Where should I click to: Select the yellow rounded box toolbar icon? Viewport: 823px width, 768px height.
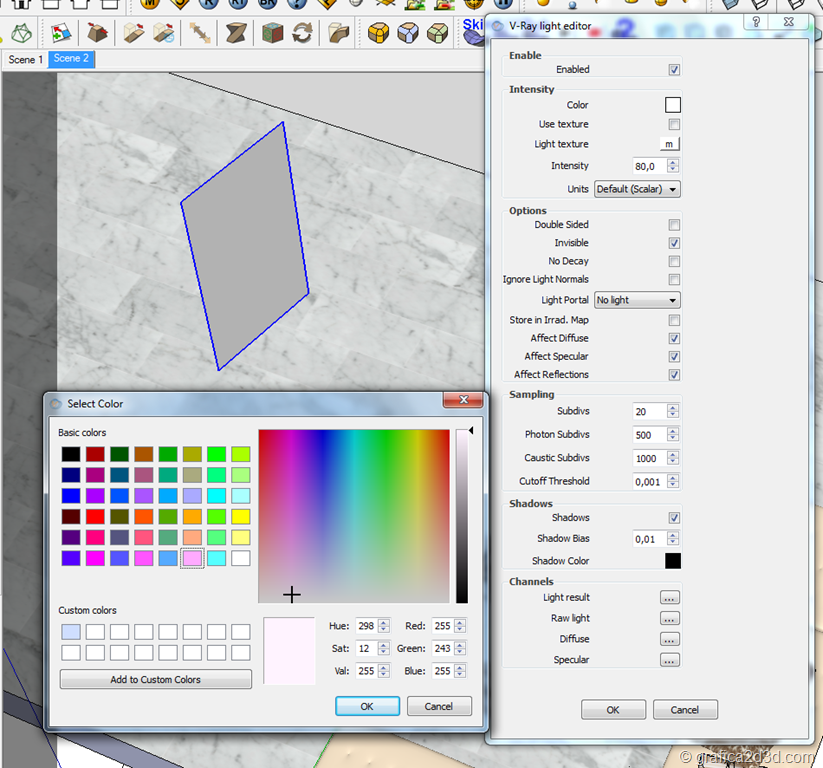pos(378,34)
